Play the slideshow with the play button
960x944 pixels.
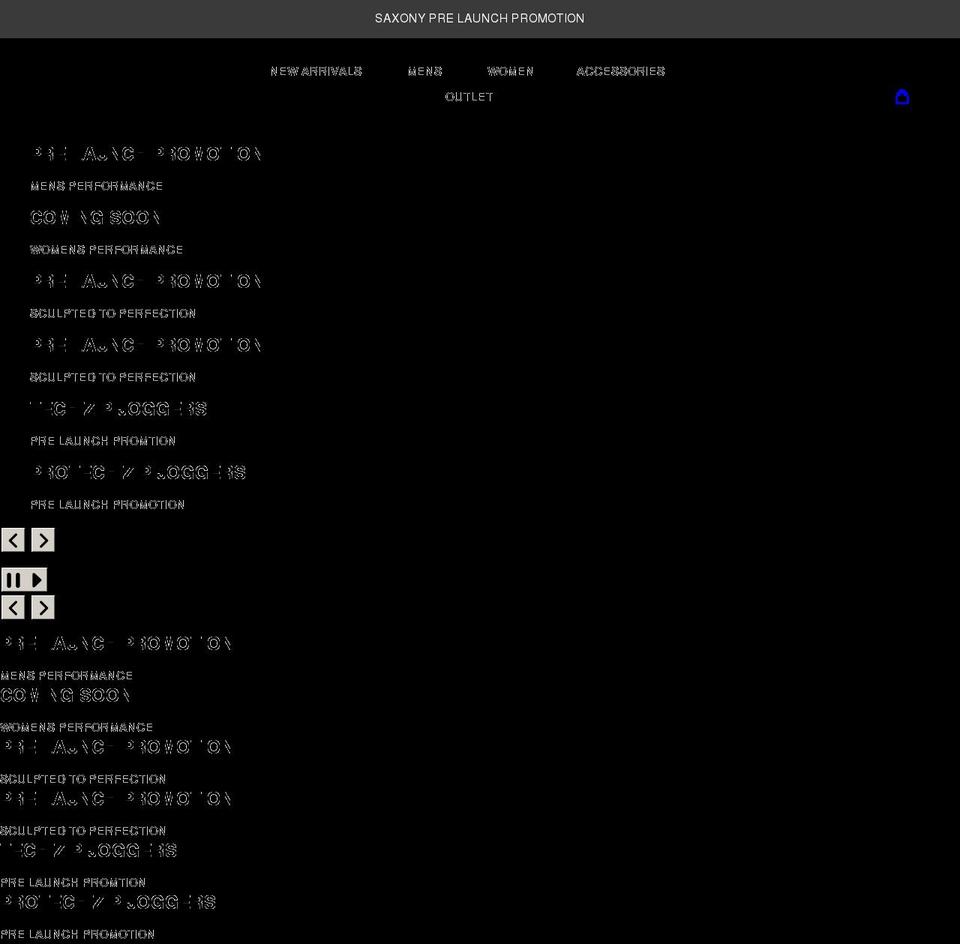coord(37,580)
